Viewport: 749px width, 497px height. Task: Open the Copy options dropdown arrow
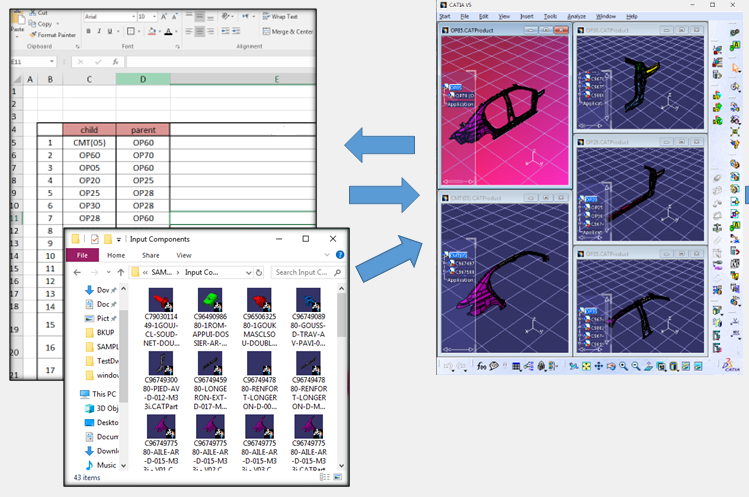pos(58,24)
